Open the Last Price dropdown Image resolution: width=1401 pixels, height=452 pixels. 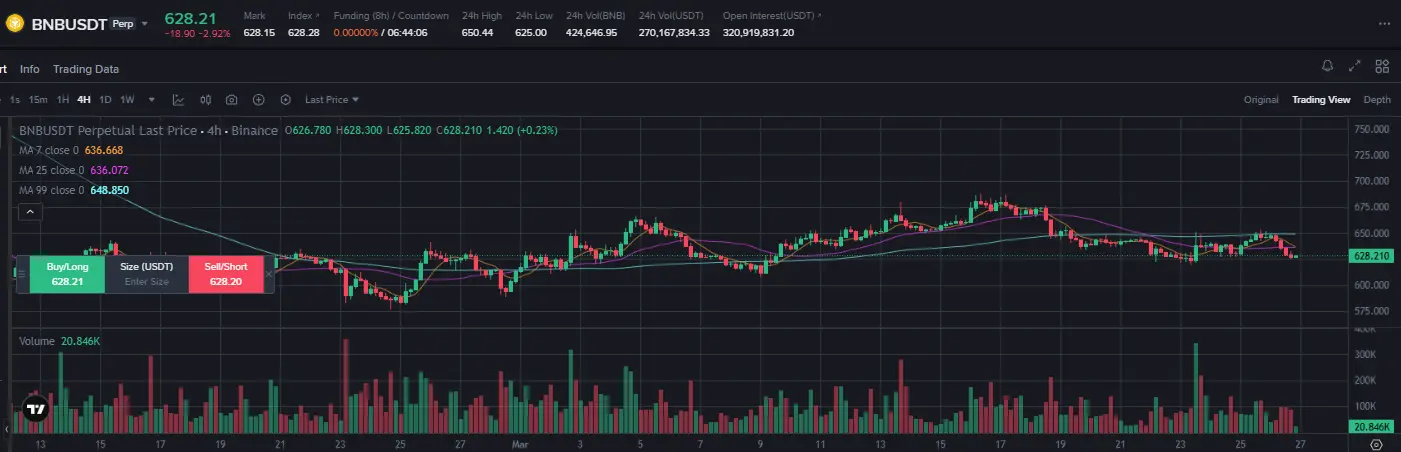point(332,100)
